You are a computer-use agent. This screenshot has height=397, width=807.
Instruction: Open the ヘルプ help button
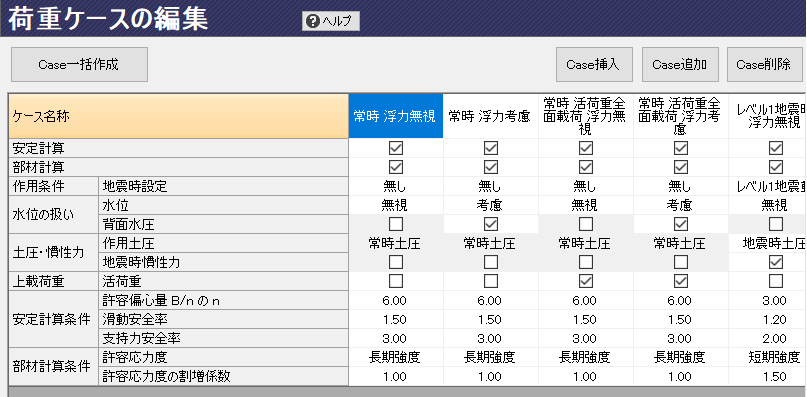[x=331, y=21]
